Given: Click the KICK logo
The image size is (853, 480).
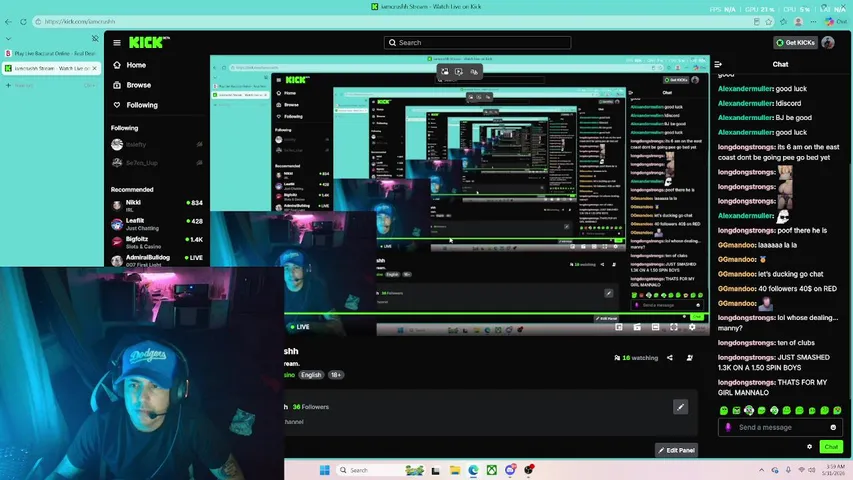Looking at the screenshot, I should click(x=149, y=42).
